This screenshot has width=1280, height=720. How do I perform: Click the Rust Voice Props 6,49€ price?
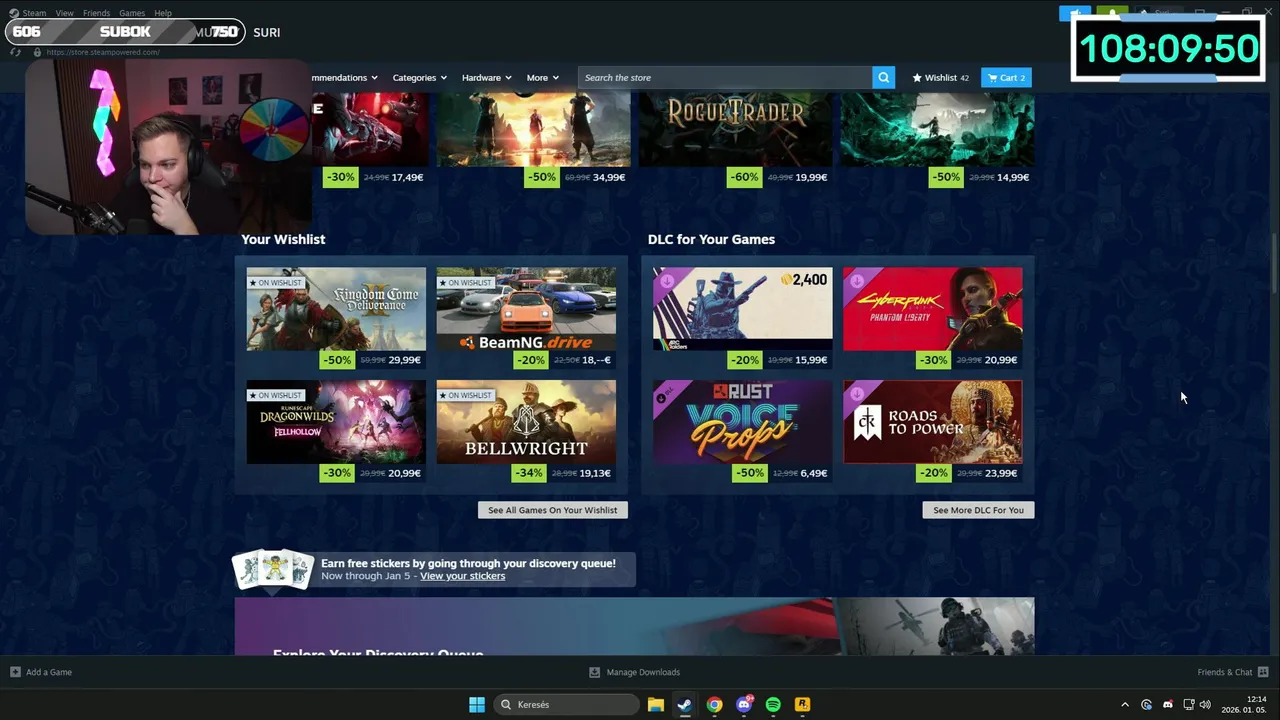[814, 473]
